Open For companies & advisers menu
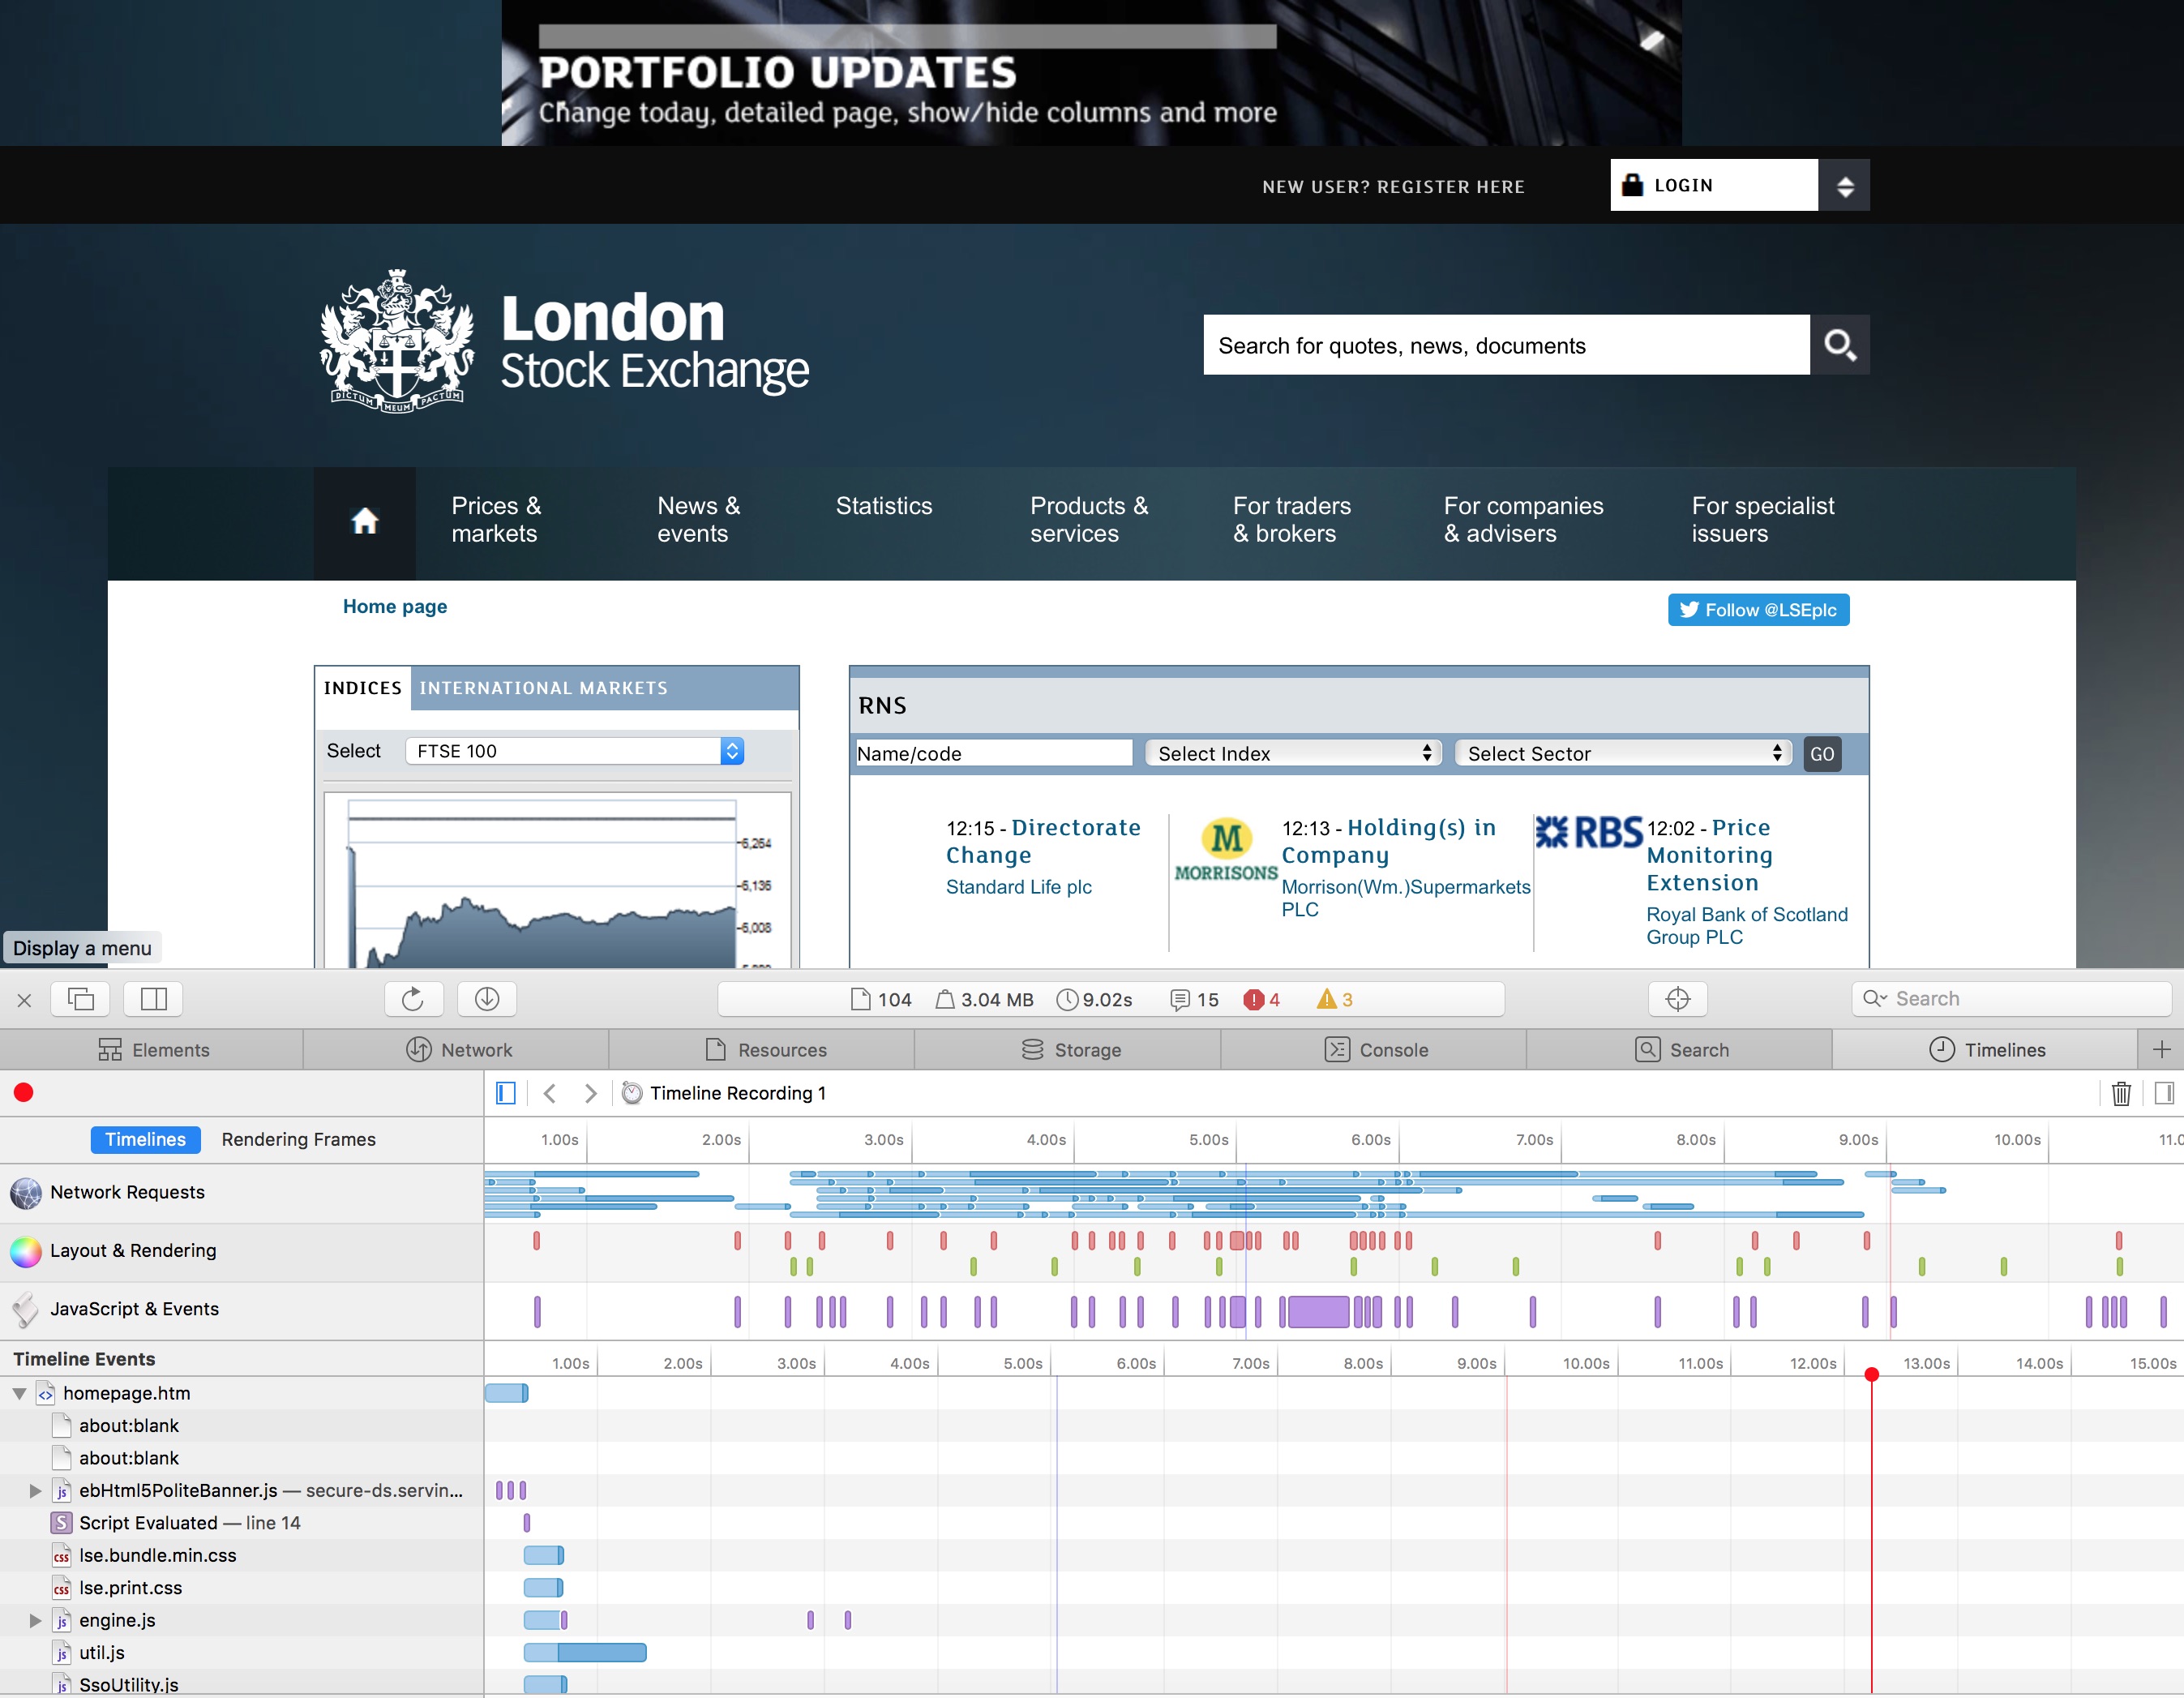 click(x=1523, y=520)
